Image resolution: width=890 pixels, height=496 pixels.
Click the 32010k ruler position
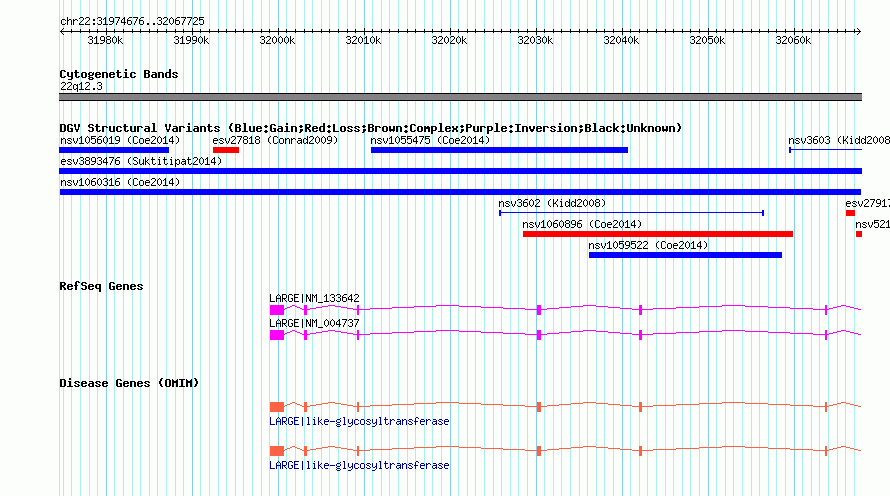(363, 40)
